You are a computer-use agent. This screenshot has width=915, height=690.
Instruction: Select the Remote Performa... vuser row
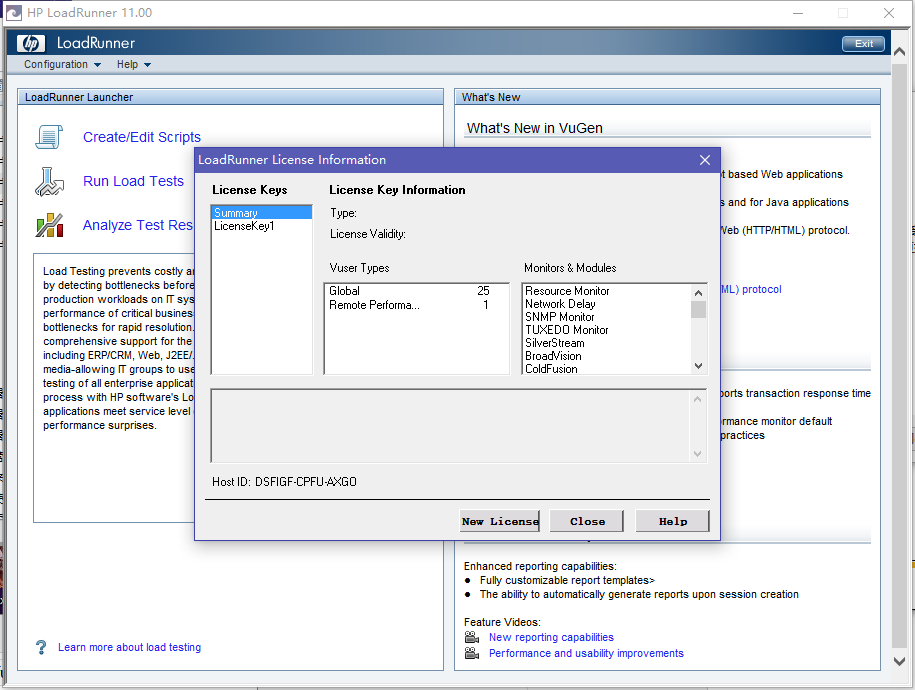[416, 305]
